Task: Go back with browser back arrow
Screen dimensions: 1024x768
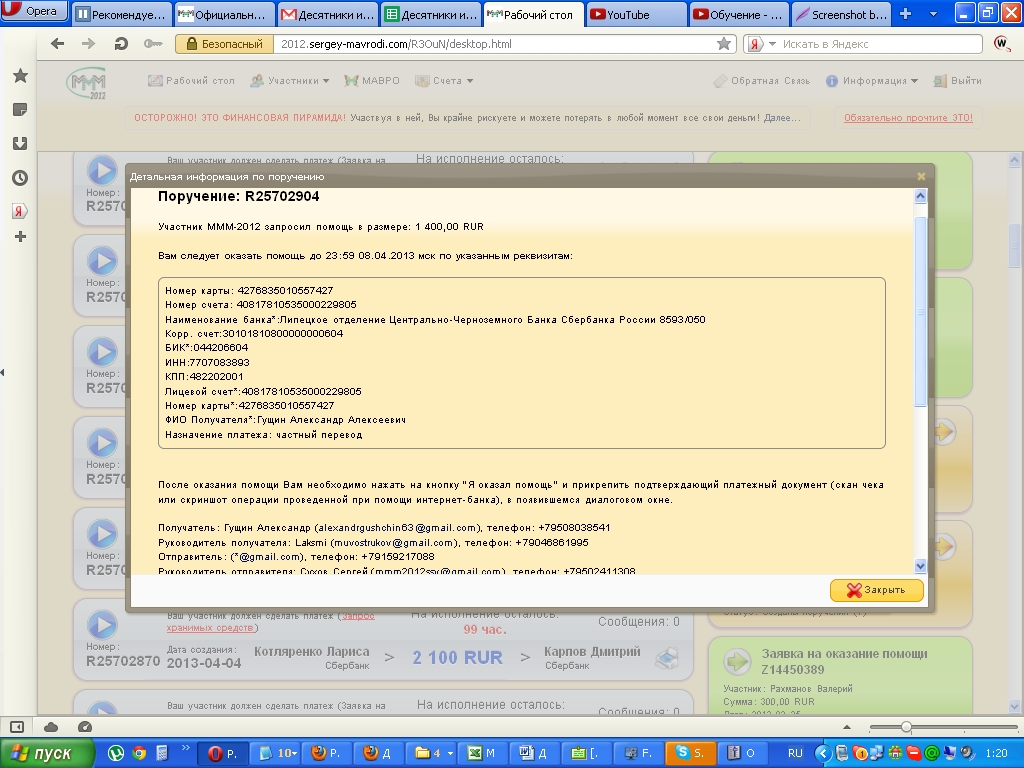Action: 57,44
